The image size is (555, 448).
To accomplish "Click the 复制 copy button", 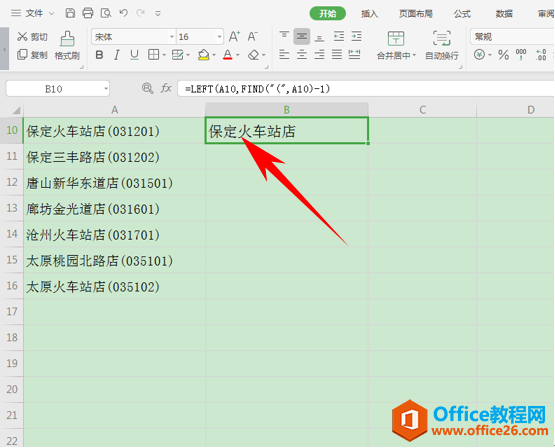I will click(x=32, y=55).
